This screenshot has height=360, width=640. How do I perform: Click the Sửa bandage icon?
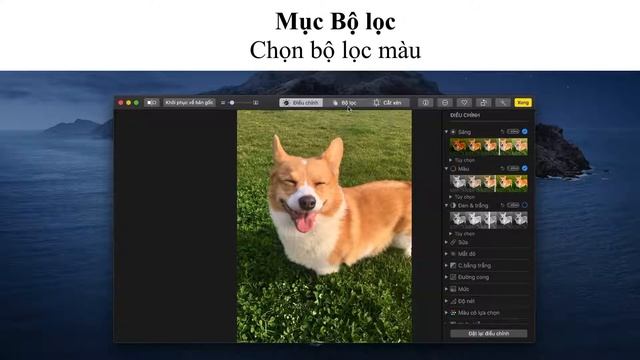pos(453,242)
